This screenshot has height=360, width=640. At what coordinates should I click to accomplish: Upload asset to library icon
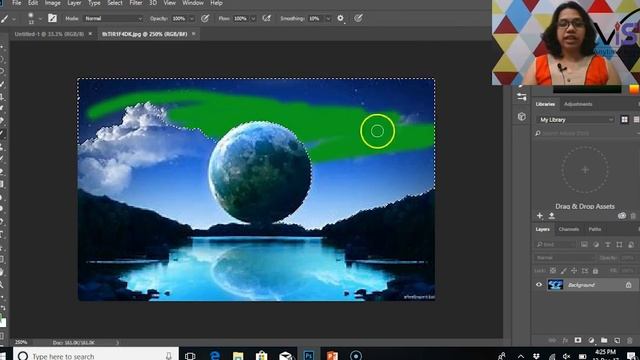(x=551, y=216)
